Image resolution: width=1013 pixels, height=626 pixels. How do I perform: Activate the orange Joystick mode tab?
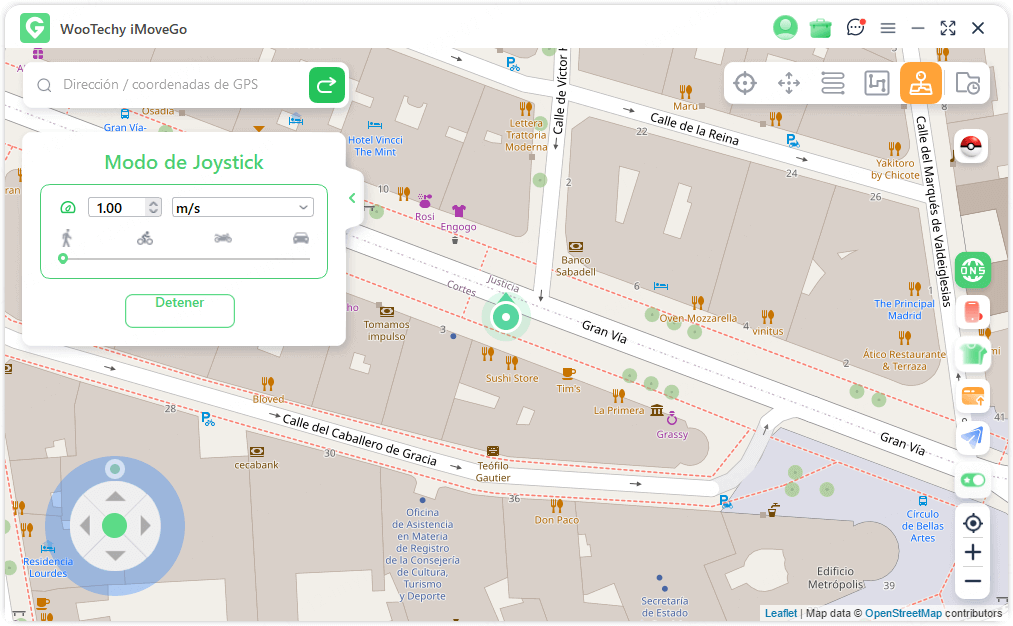pos(920,83)
